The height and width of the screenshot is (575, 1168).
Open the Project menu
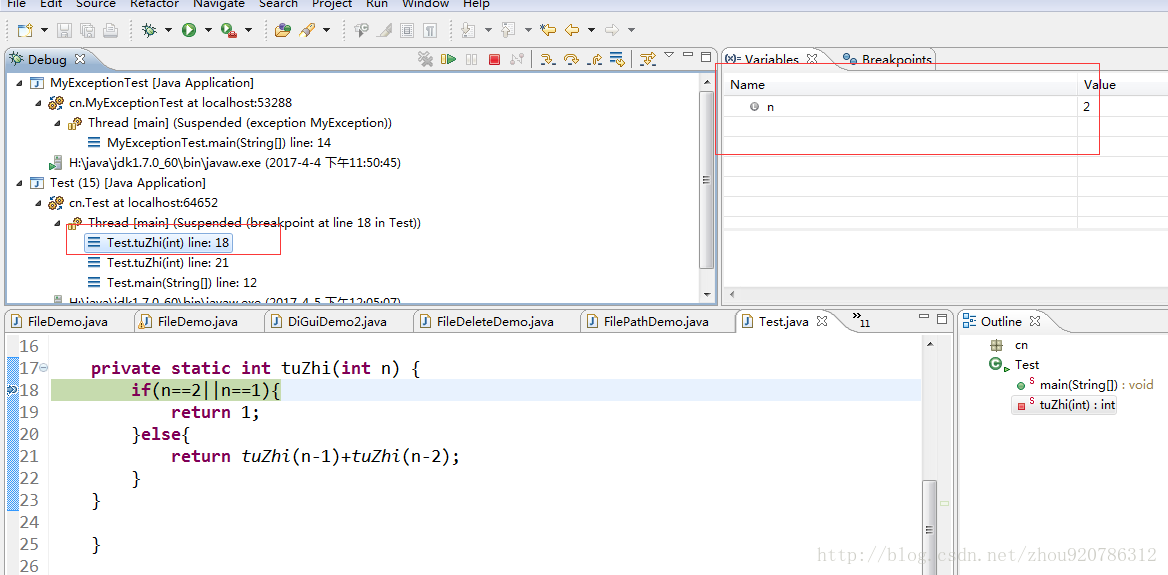(x=332, y=4)
